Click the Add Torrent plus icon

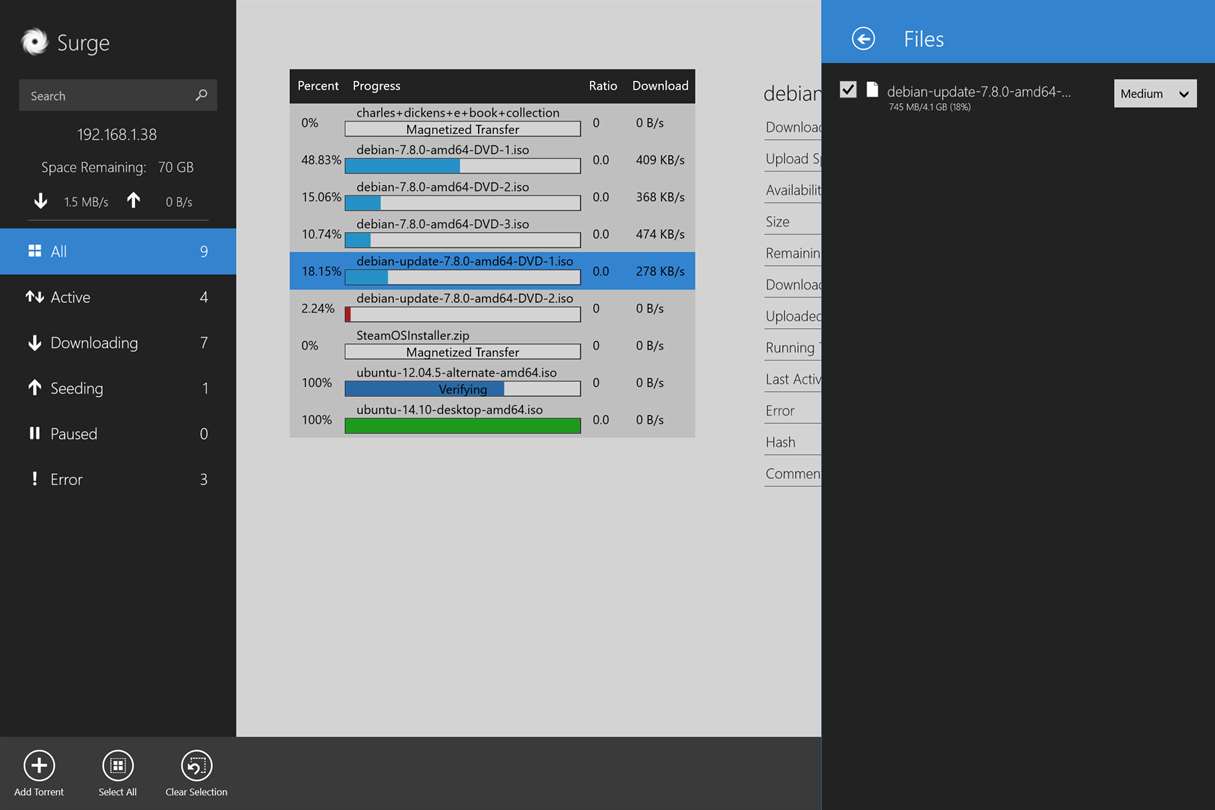tap(39, 766)
